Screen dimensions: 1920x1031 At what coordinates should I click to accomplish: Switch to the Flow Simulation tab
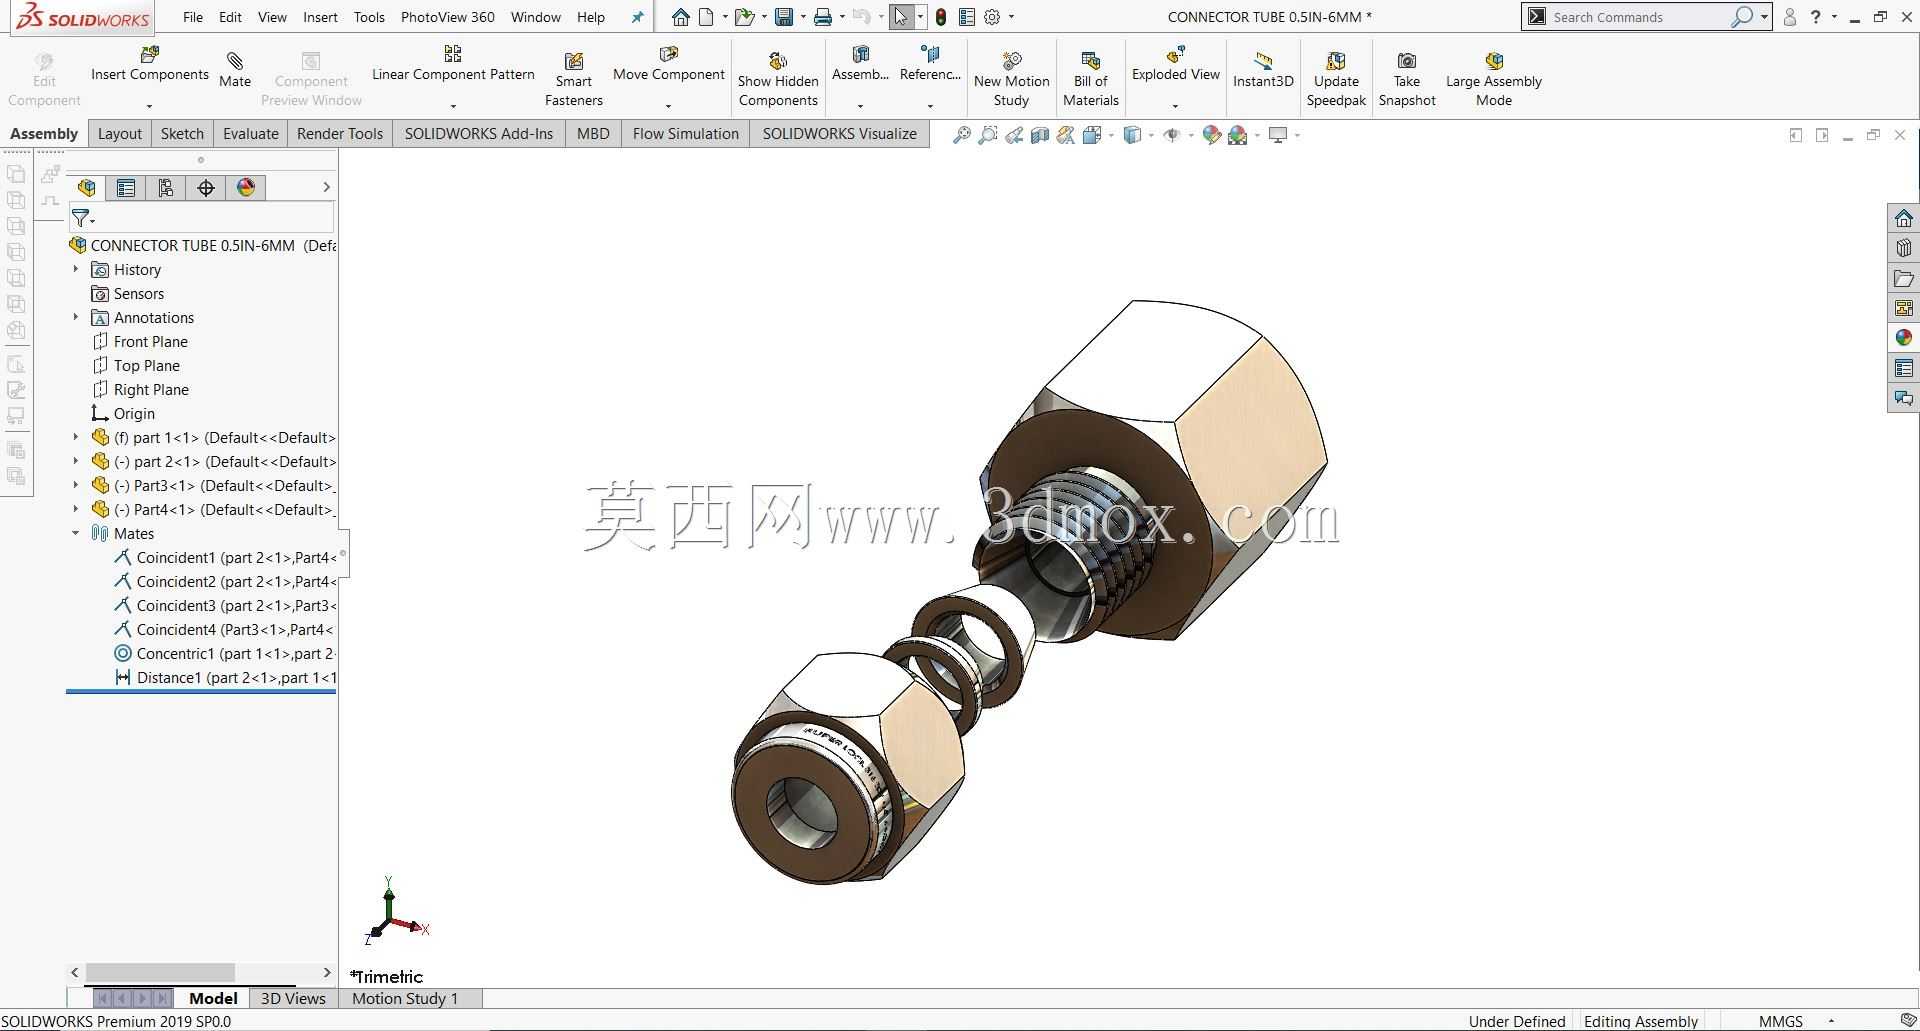[685, 133]
